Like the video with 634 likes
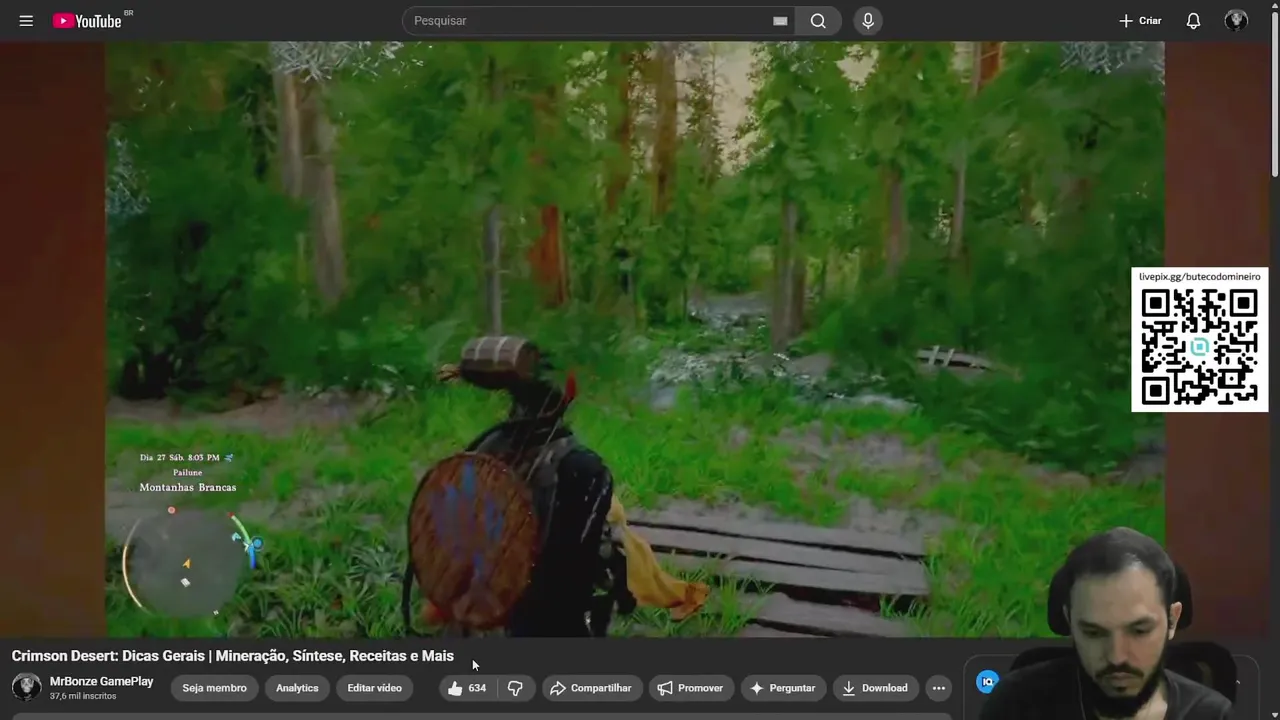Viewport: 1280px width, 720px height. pyautogui.click(x=468, y=688)
